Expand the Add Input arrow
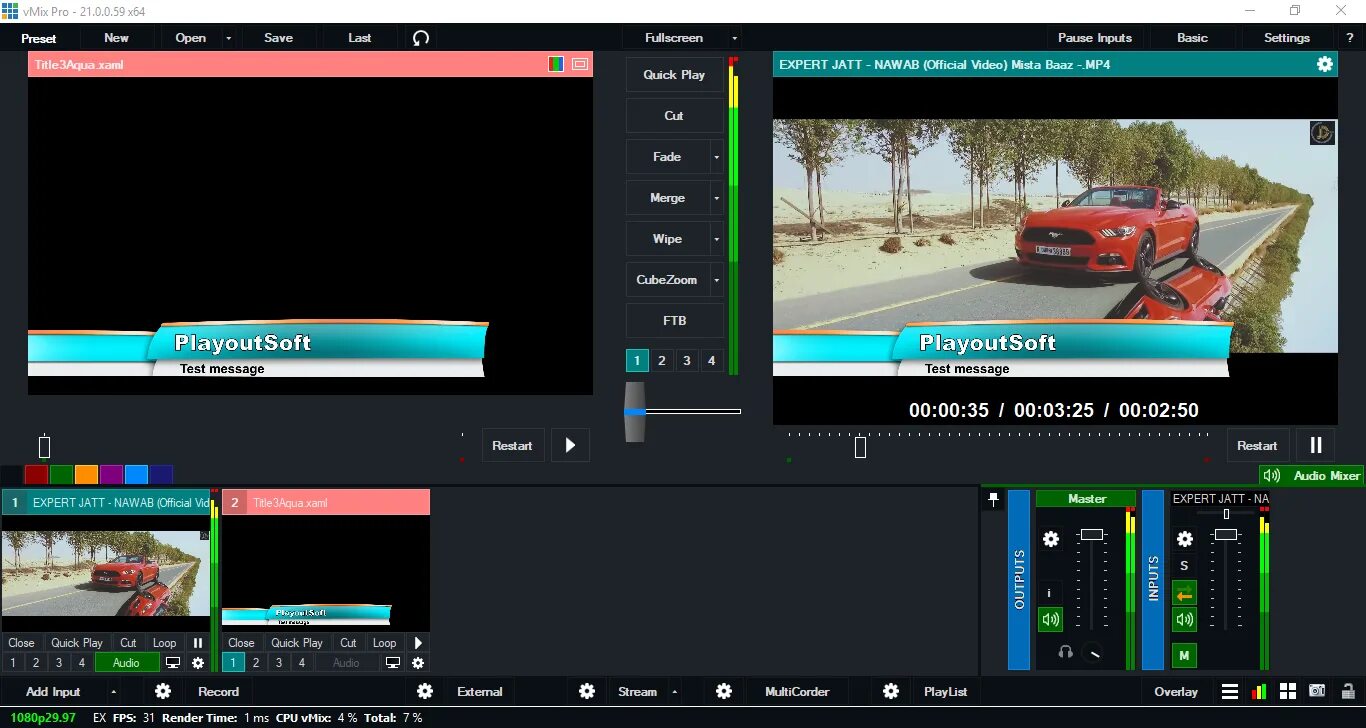1366x728 pixels. pos(113,691)
